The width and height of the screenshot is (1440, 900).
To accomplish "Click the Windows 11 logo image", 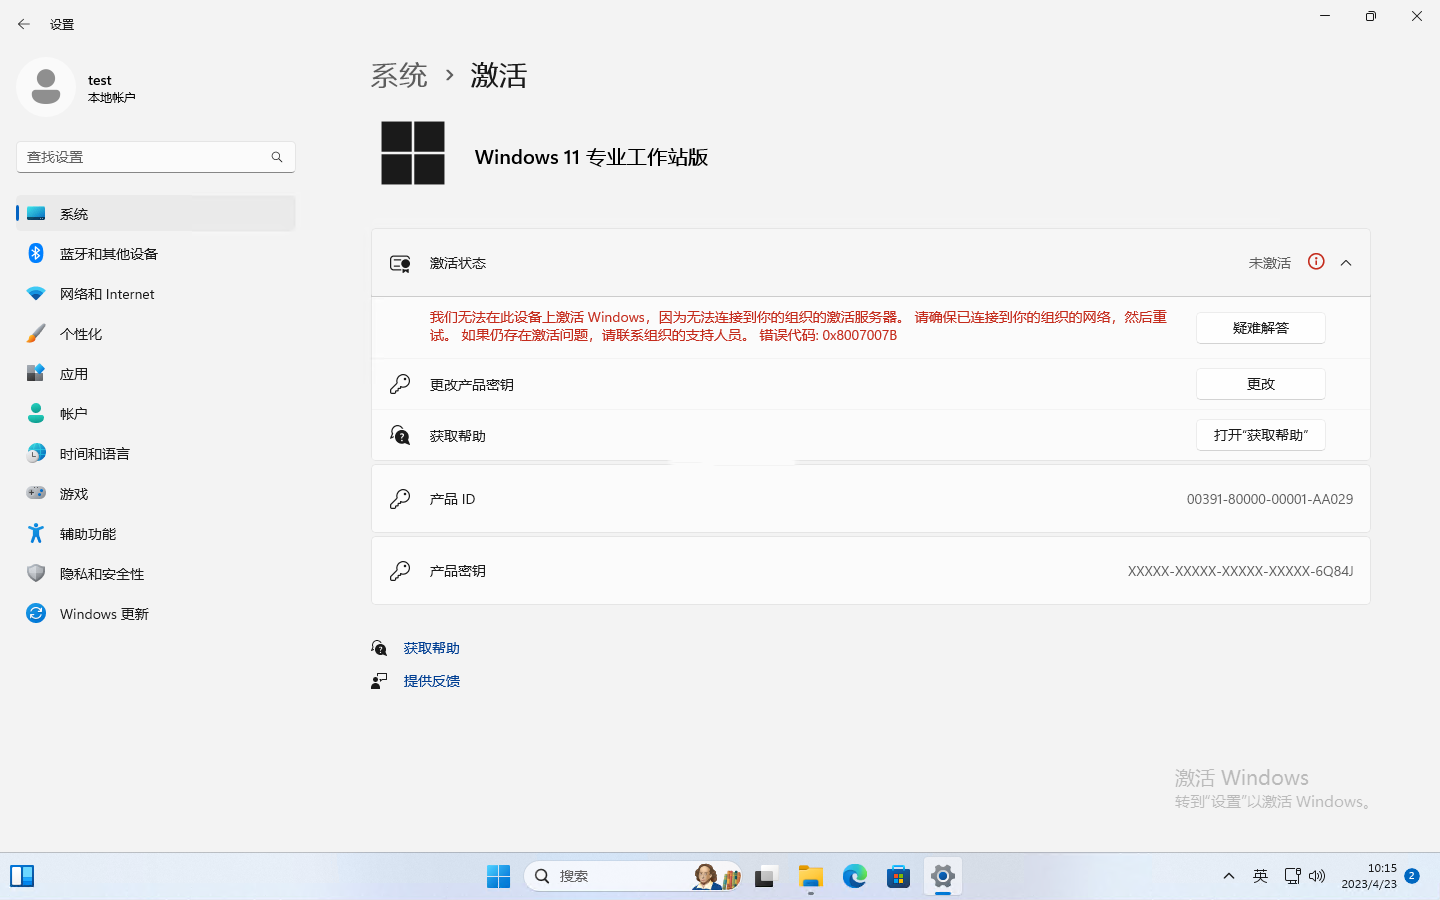I will (x=413, y=153).
